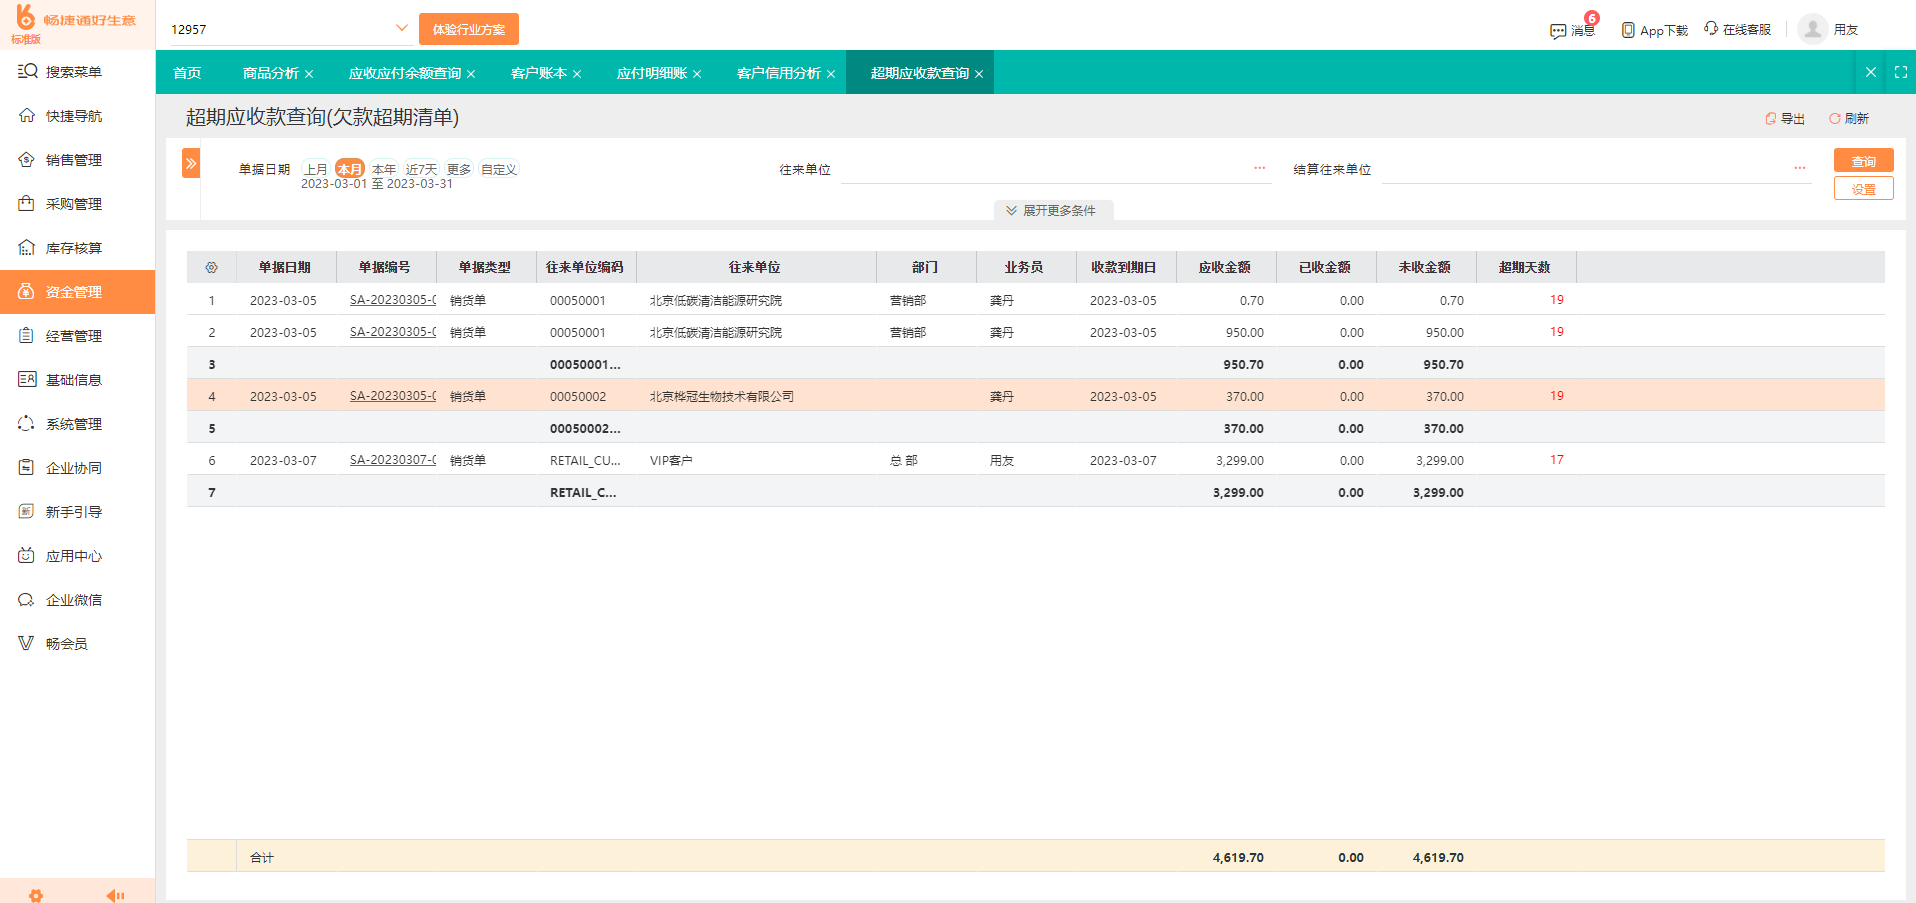
Task: Expand 展开更多条件 for more filters
Action: pyautogui.click(x=1052, y=210)
